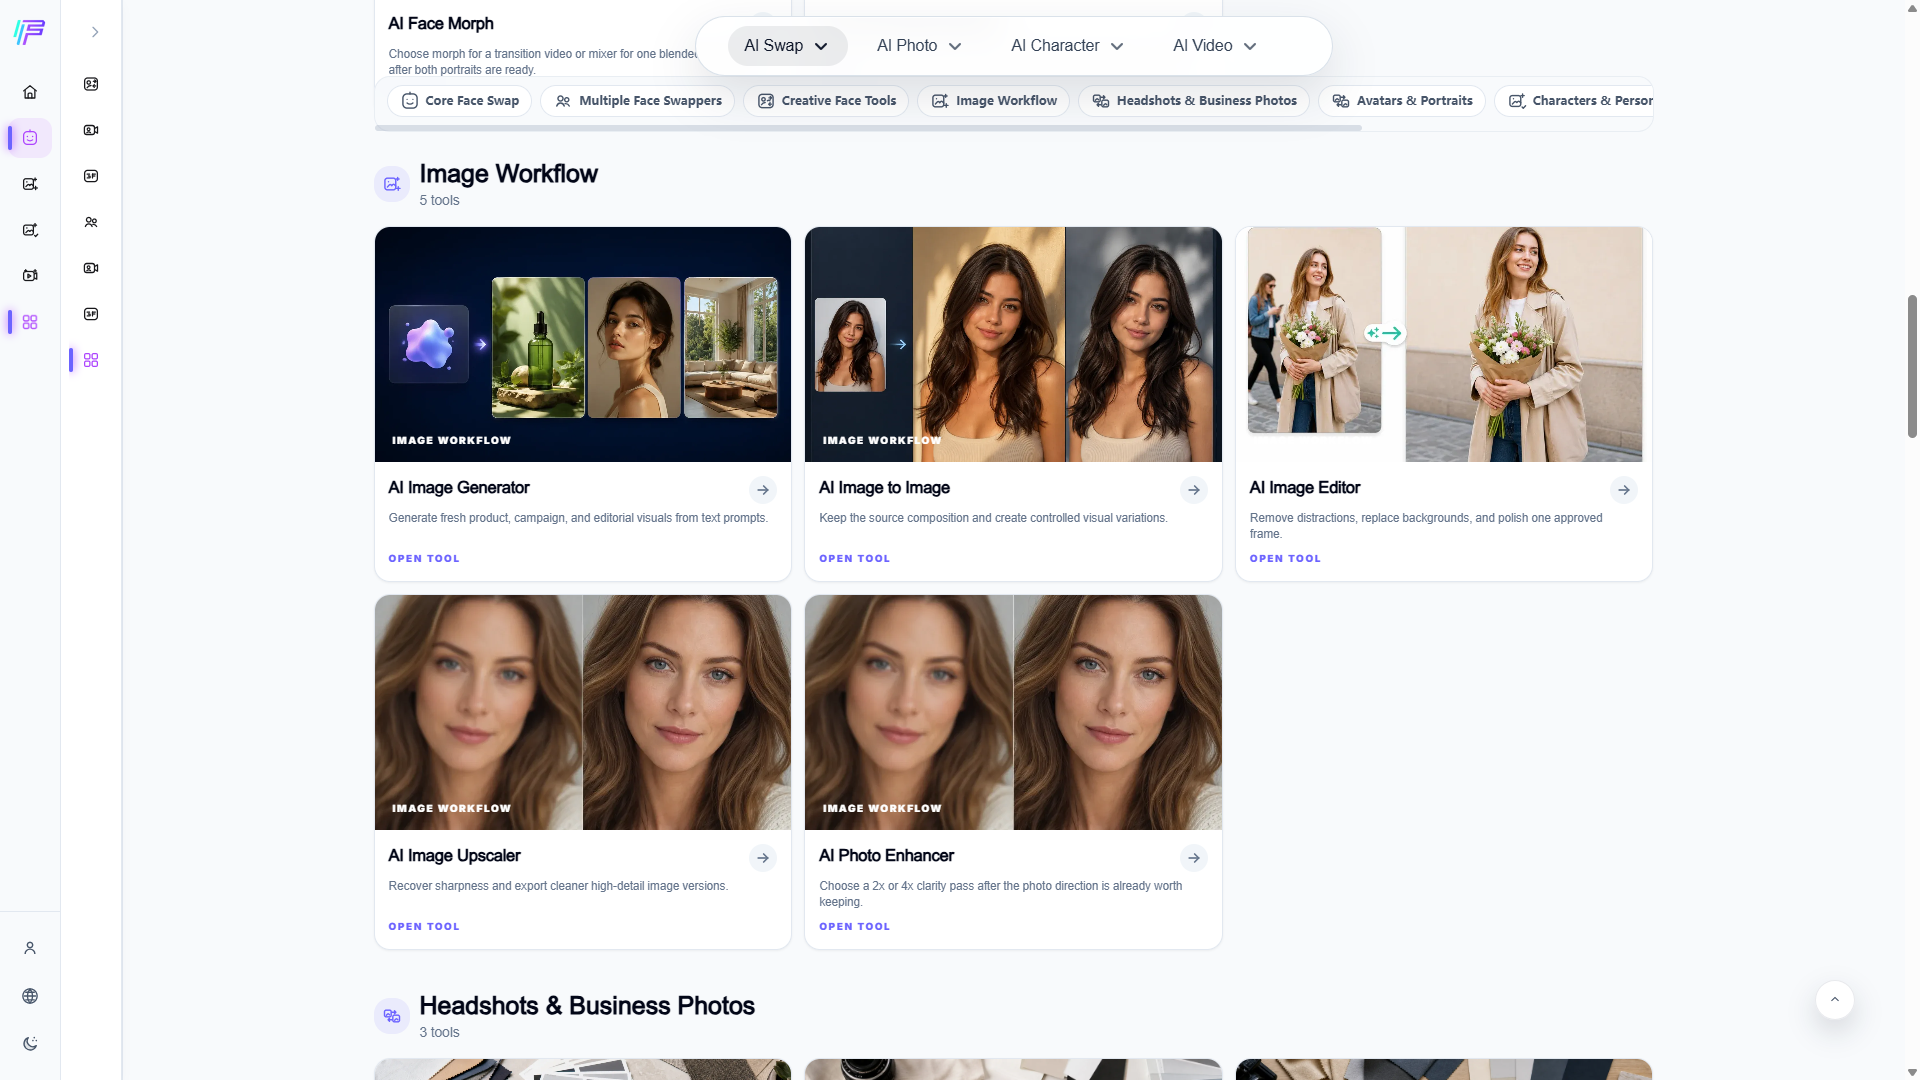Screen dimensions: 1920x1080
Task: Click the horizontal category scrollbar
Action: pyautogui.click(x=868, y=128)
